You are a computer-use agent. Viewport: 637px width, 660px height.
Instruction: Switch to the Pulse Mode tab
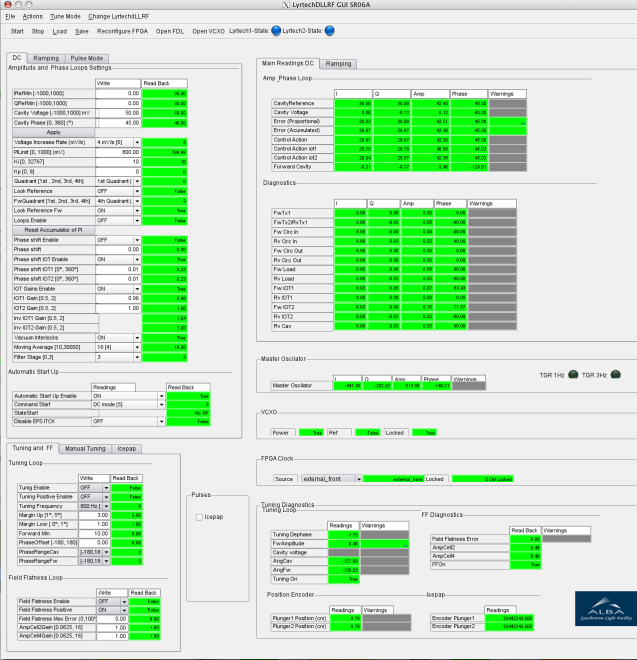(87, 58)
